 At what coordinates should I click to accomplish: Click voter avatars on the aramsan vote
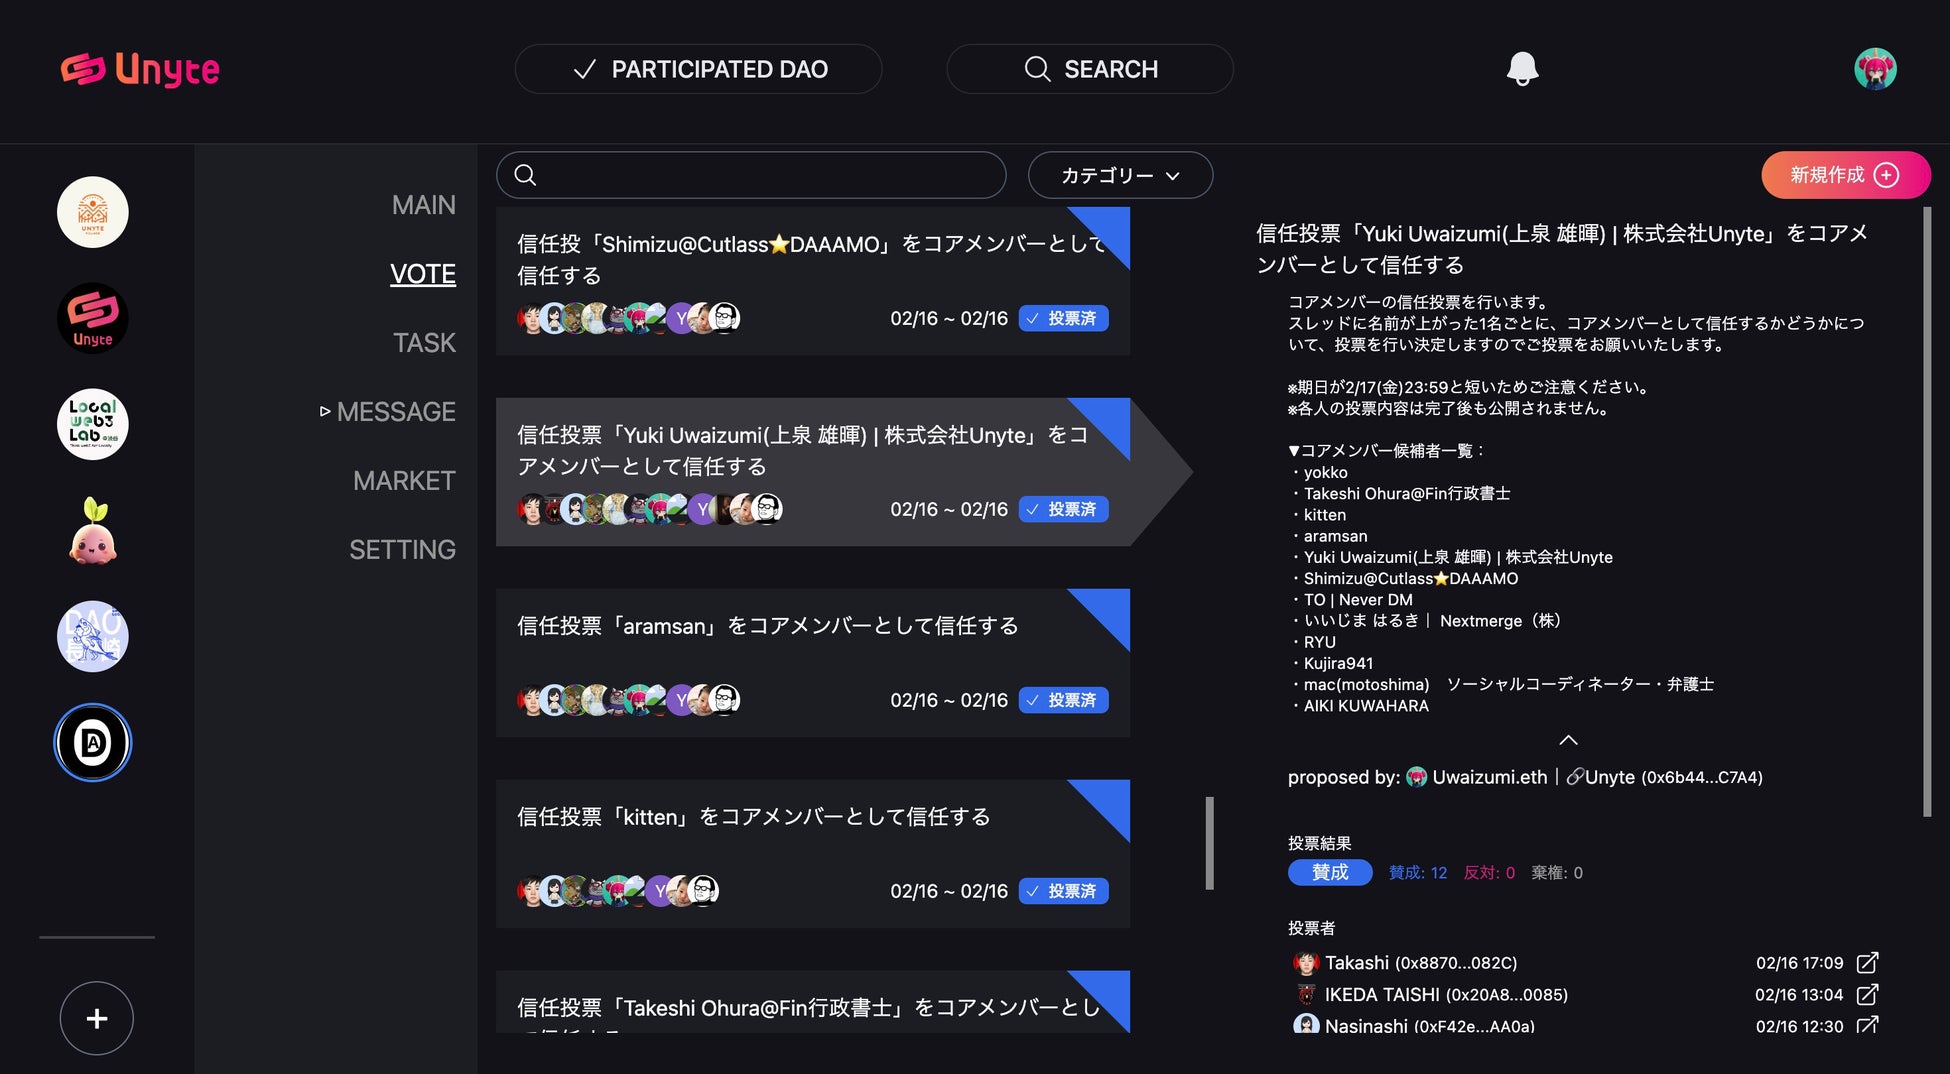click(628, 700)
